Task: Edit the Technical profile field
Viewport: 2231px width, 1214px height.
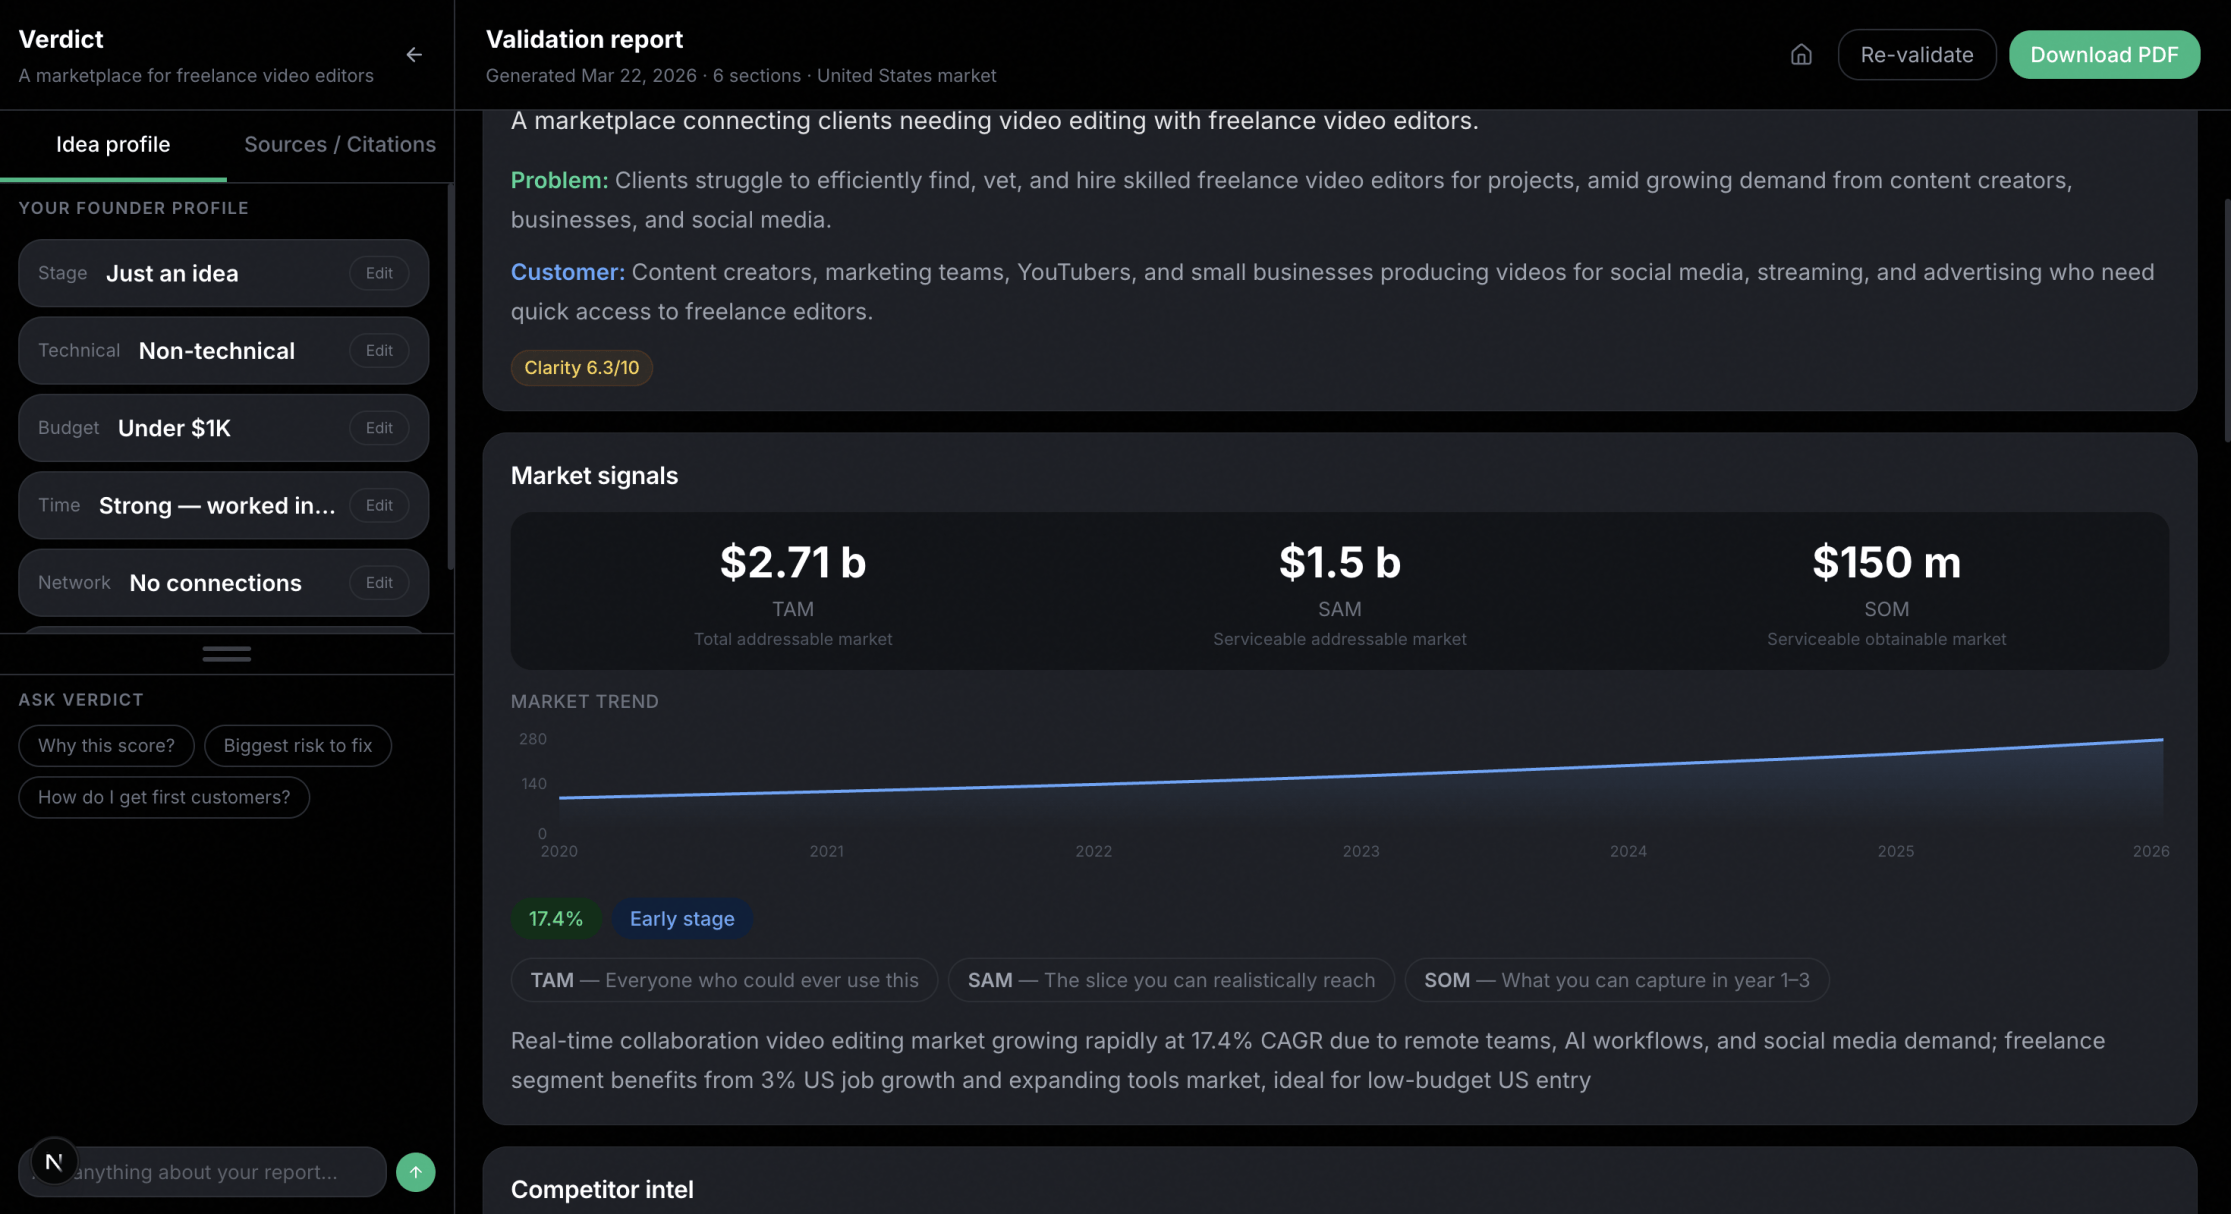Action: [379, 351]
